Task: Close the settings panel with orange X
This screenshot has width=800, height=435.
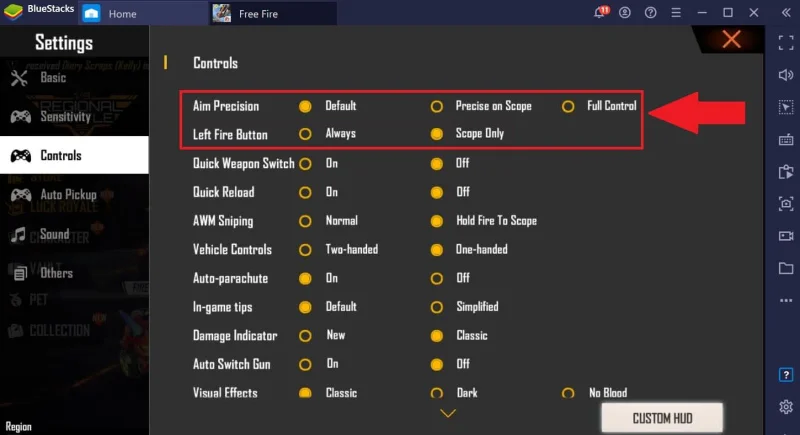Action: [x=732, y=39]
